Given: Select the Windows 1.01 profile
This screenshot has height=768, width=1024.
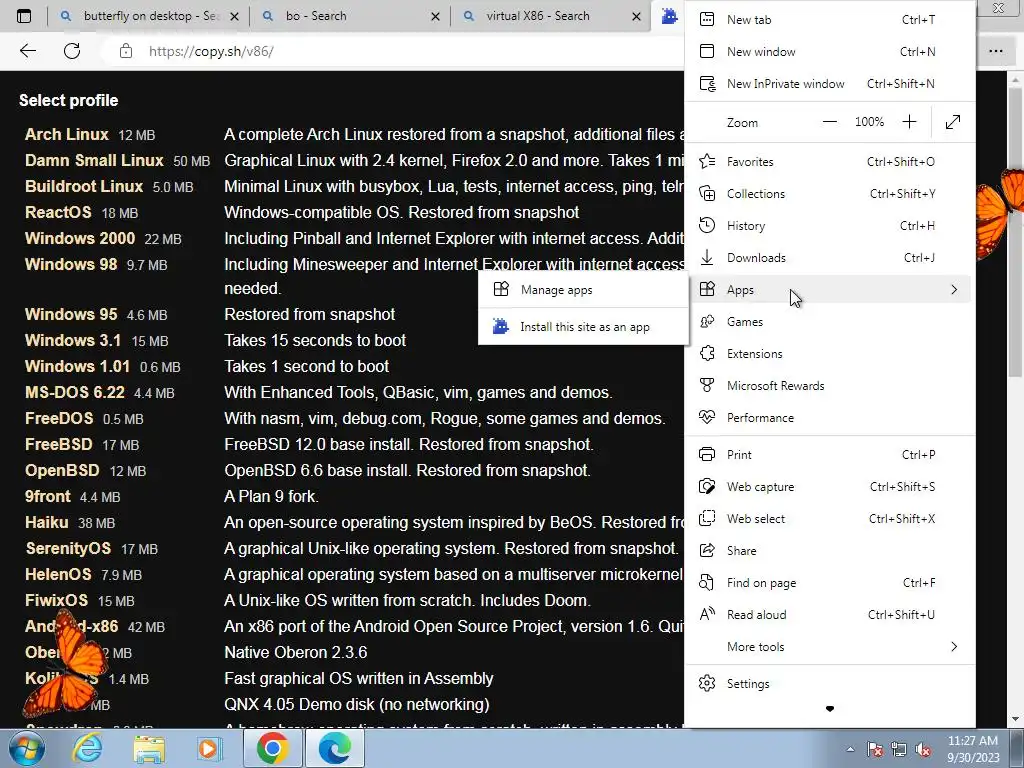Looking at the screenshot, I should 77,366.
